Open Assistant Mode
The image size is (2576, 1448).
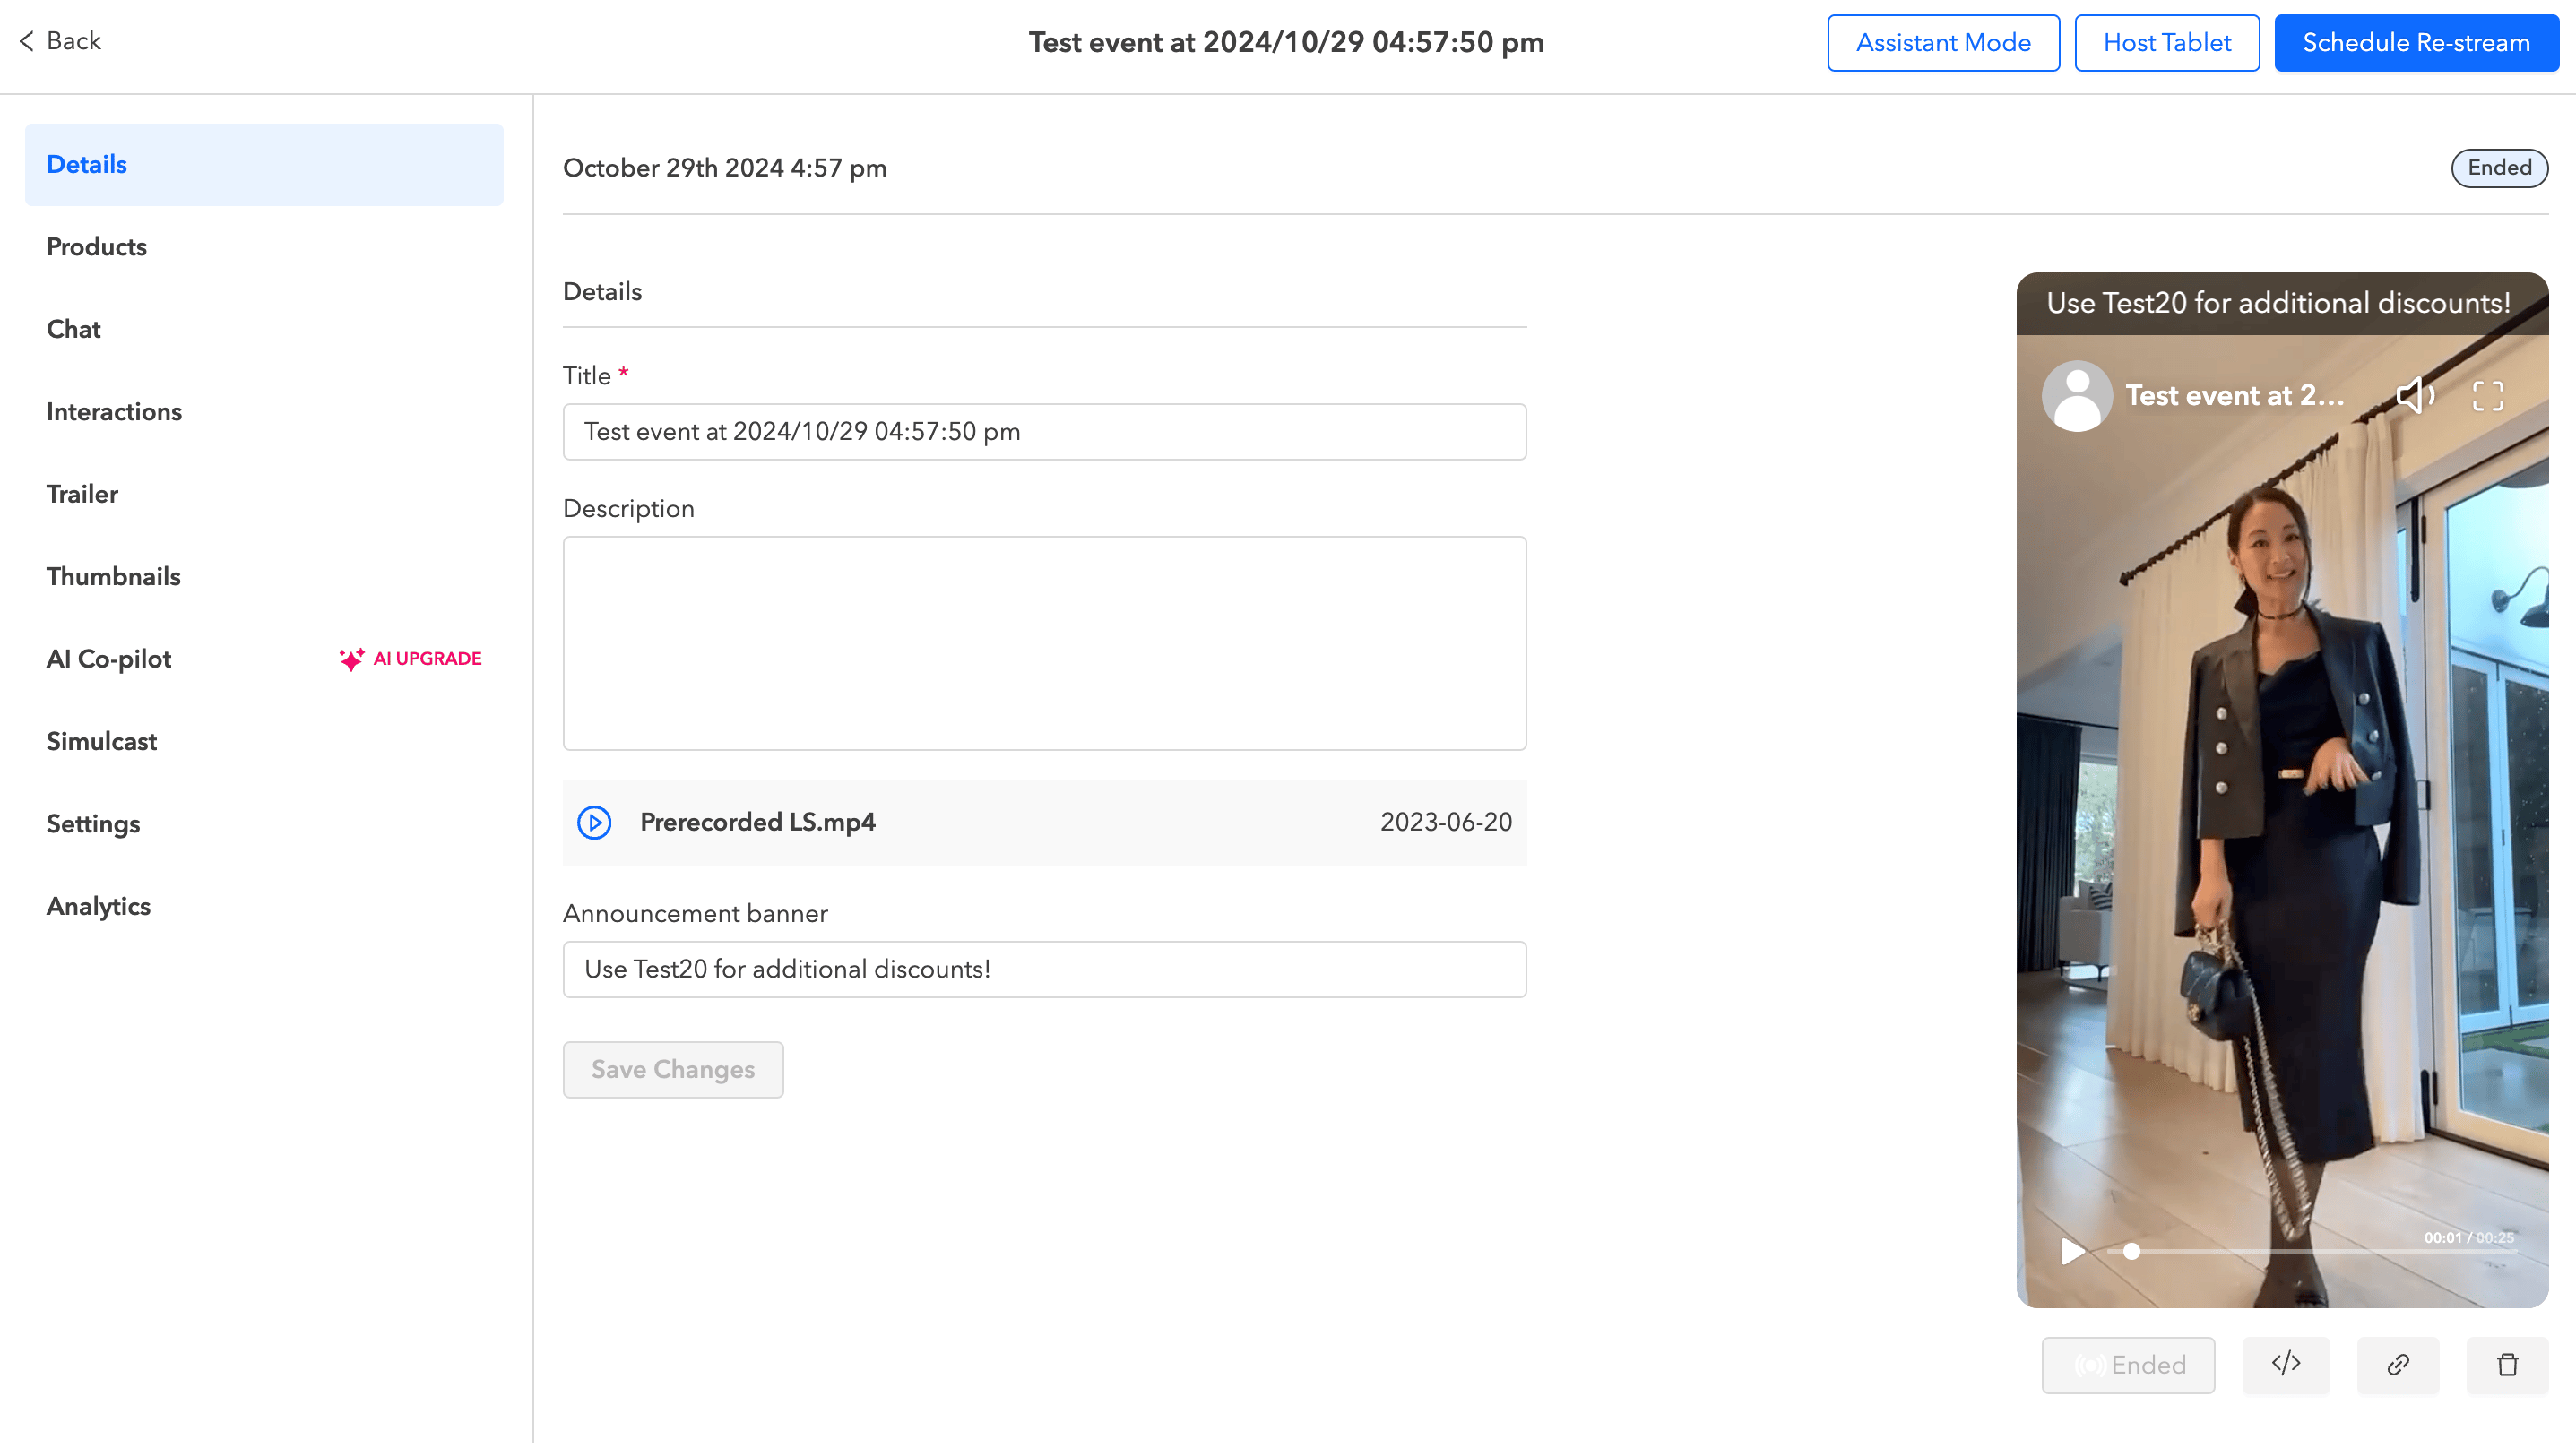tap(1942, 43)
